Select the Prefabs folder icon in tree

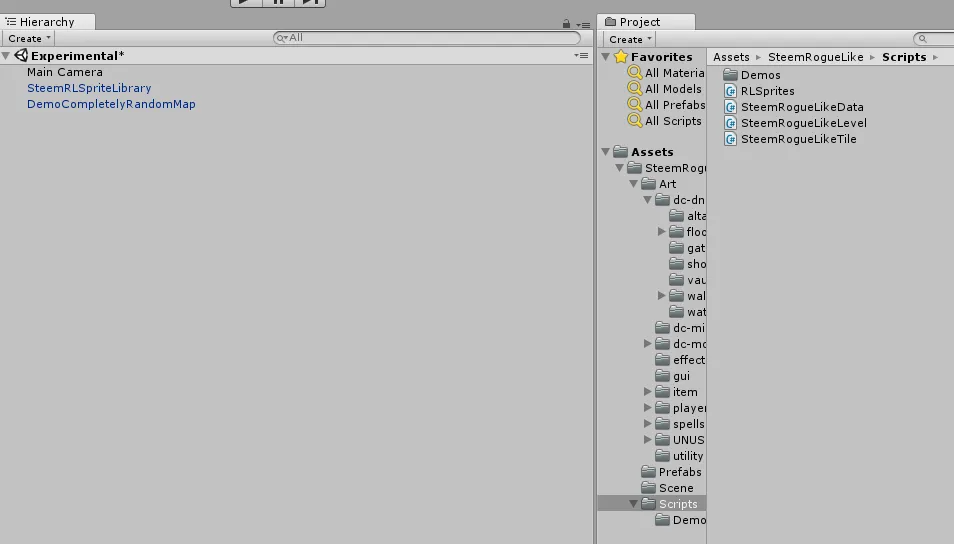coord(649,472)
